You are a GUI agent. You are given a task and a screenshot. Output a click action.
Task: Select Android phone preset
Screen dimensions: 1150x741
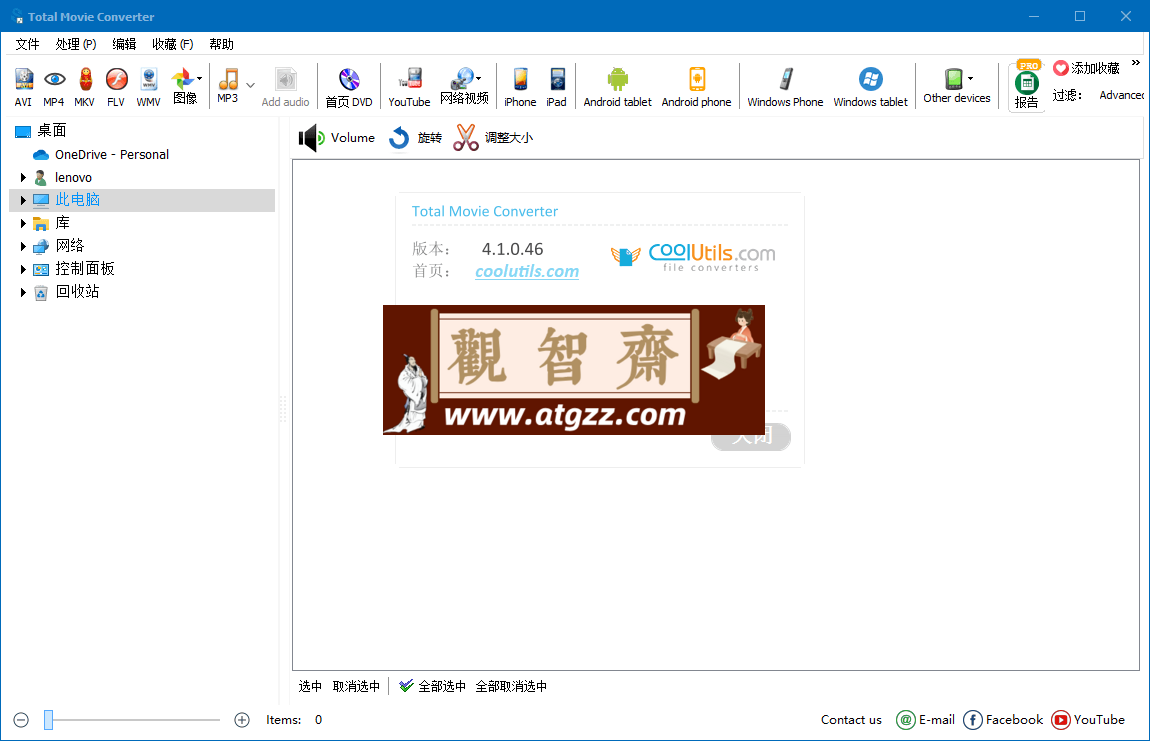(697, 87)
